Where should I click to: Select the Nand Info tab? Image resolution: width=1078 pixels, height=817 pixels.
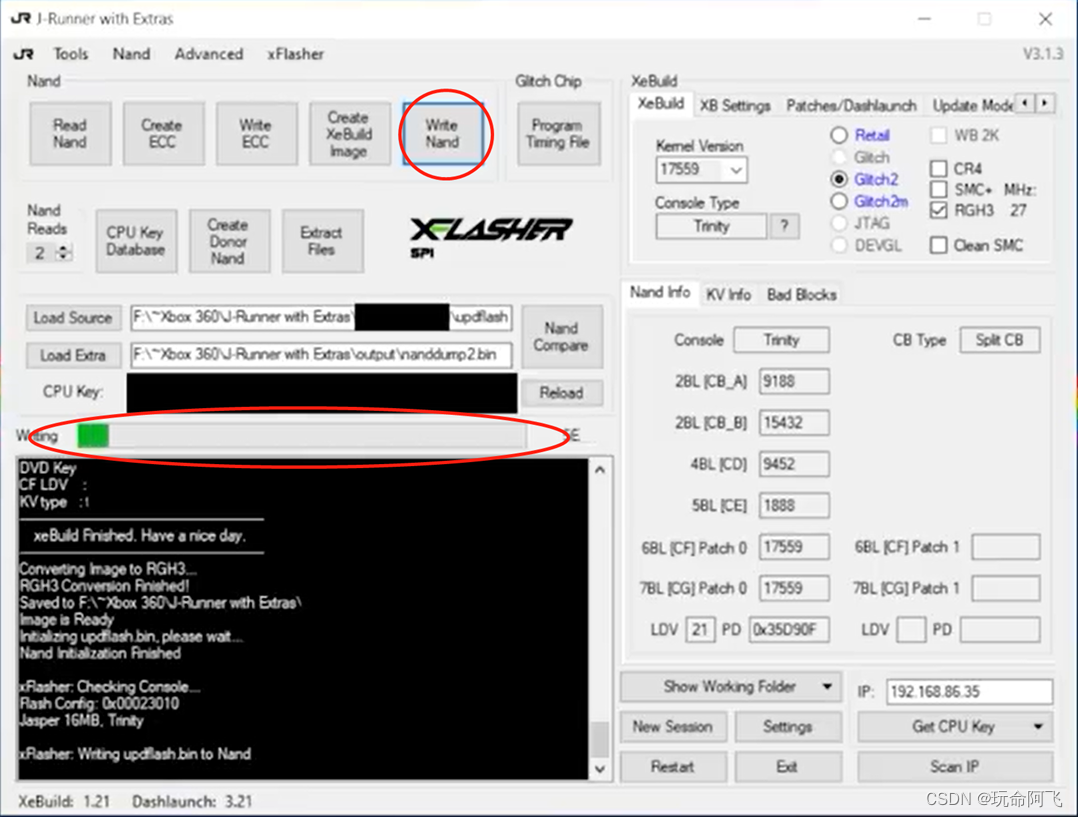coord(659,292)
